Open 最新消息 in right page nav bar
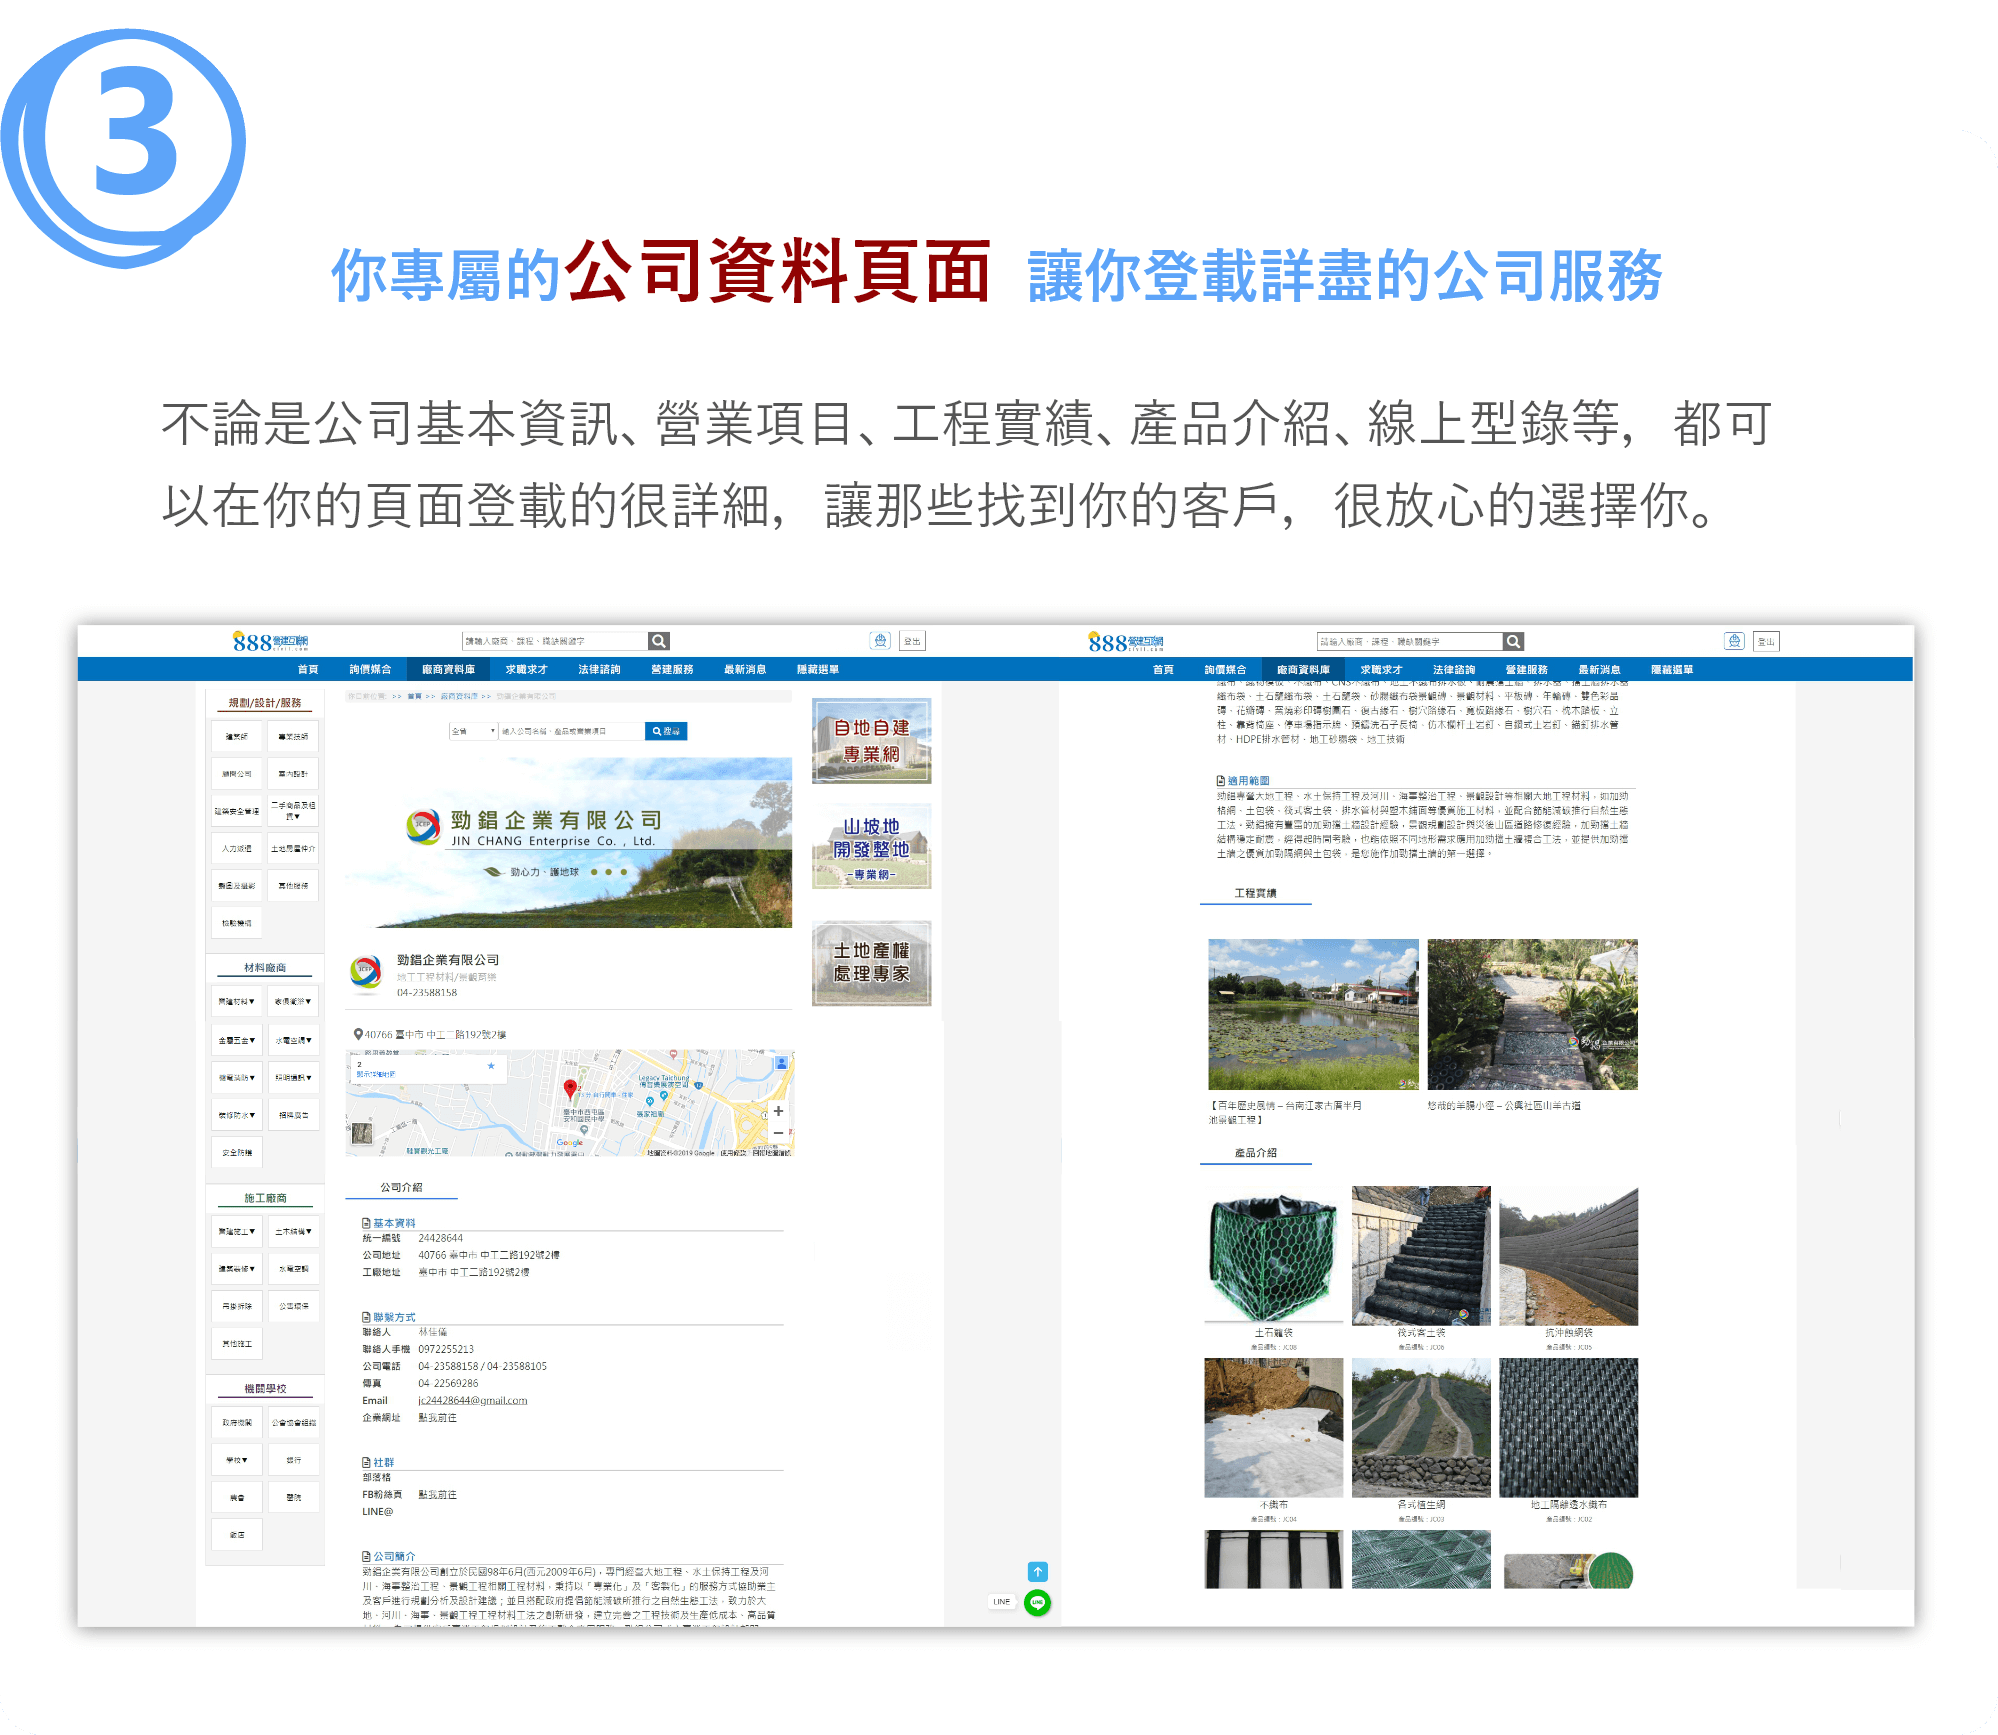 coord(1599,669)
